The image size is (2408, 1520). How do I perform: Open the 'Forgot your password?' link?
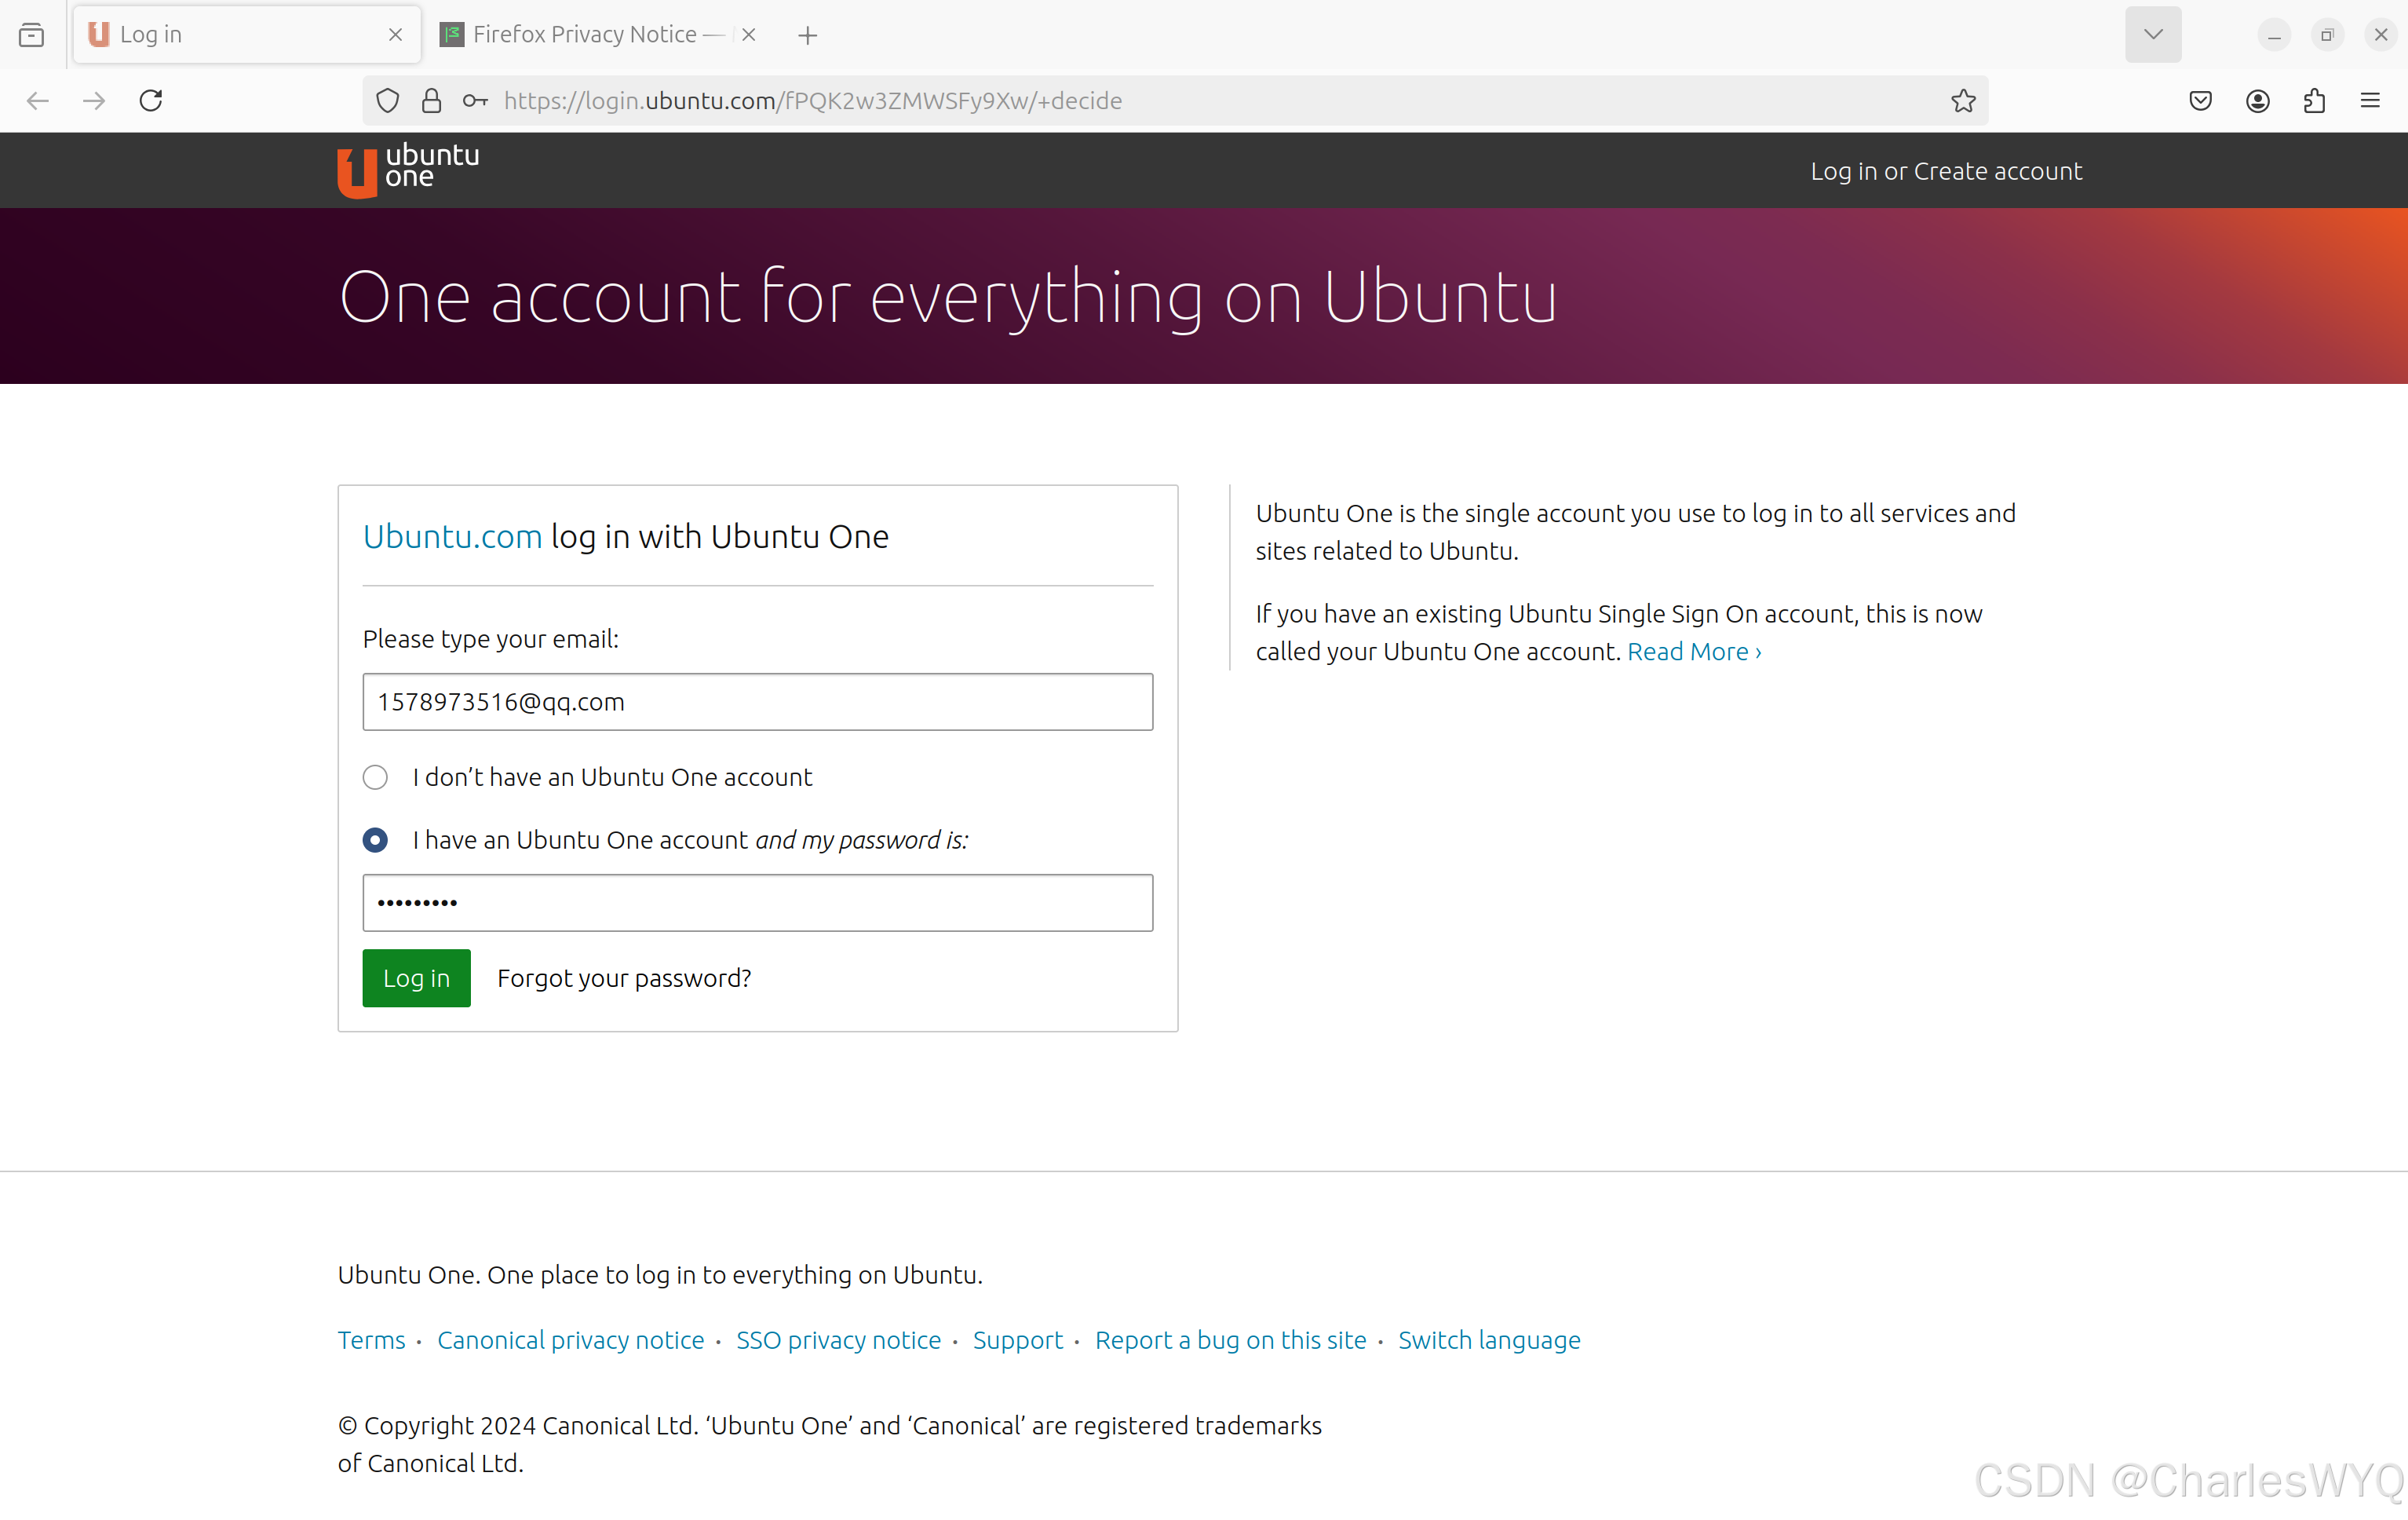[624, 978]
